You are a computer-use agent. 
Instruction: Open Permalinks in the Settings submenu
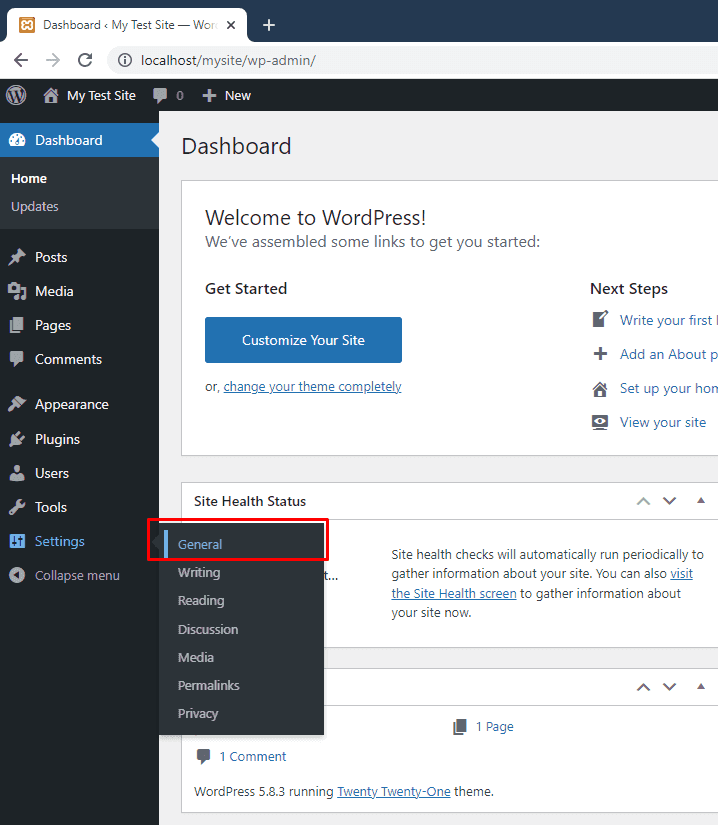coord(208,685)
